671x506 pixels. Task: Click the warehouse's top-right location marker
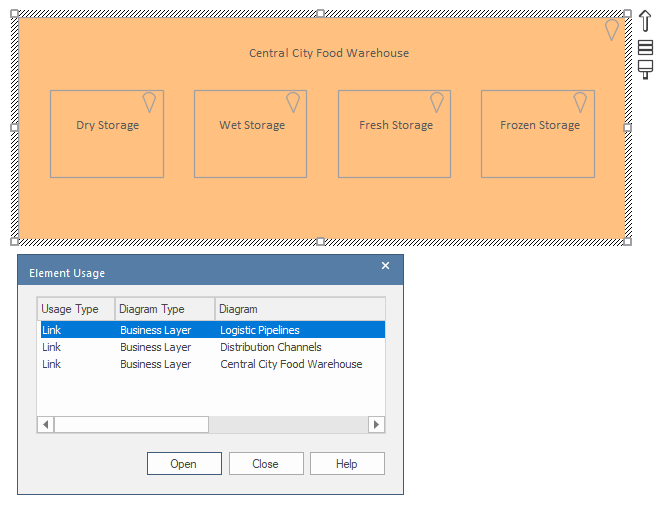coord(612,31)
